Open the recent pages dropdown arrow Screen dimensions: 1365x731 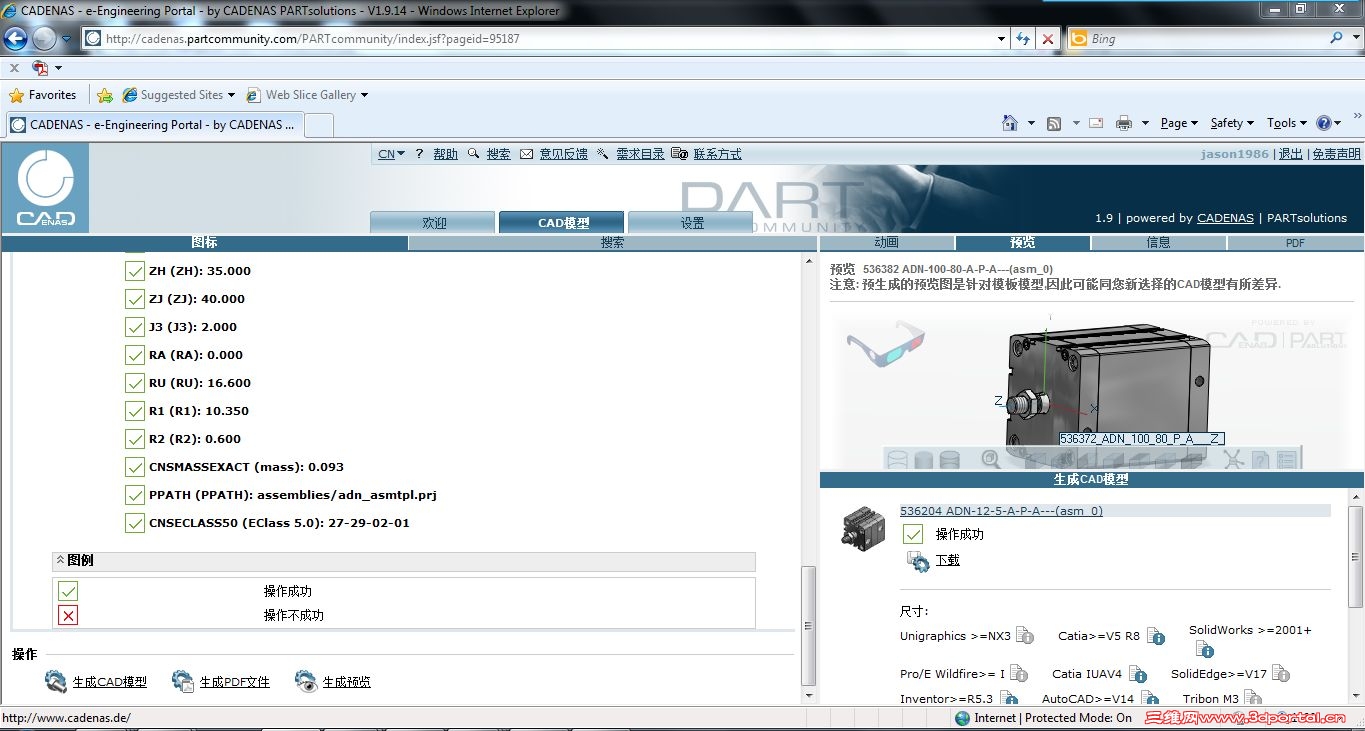[67, 39]
